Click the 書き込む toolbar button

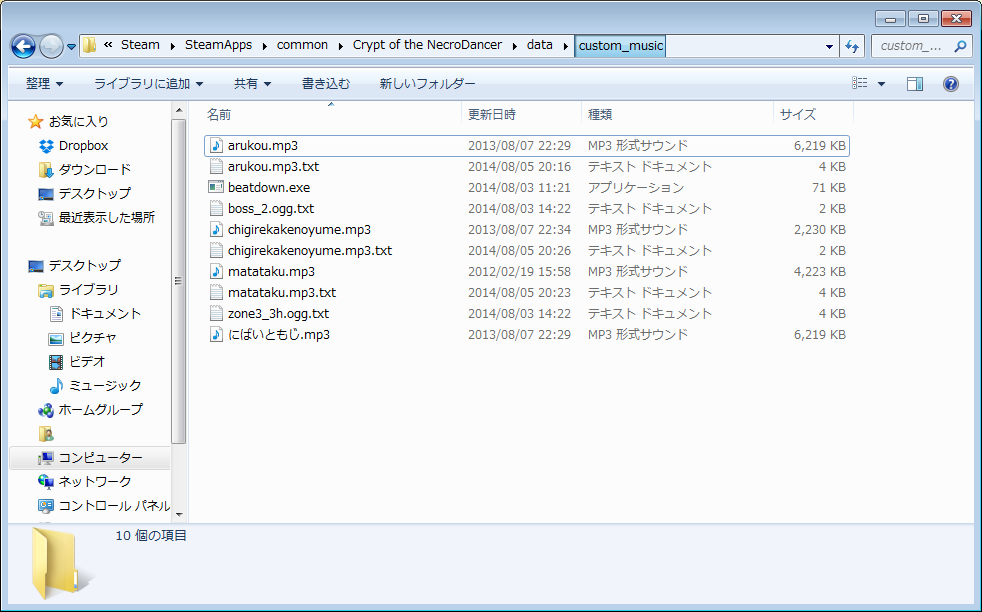pos(326,83)
